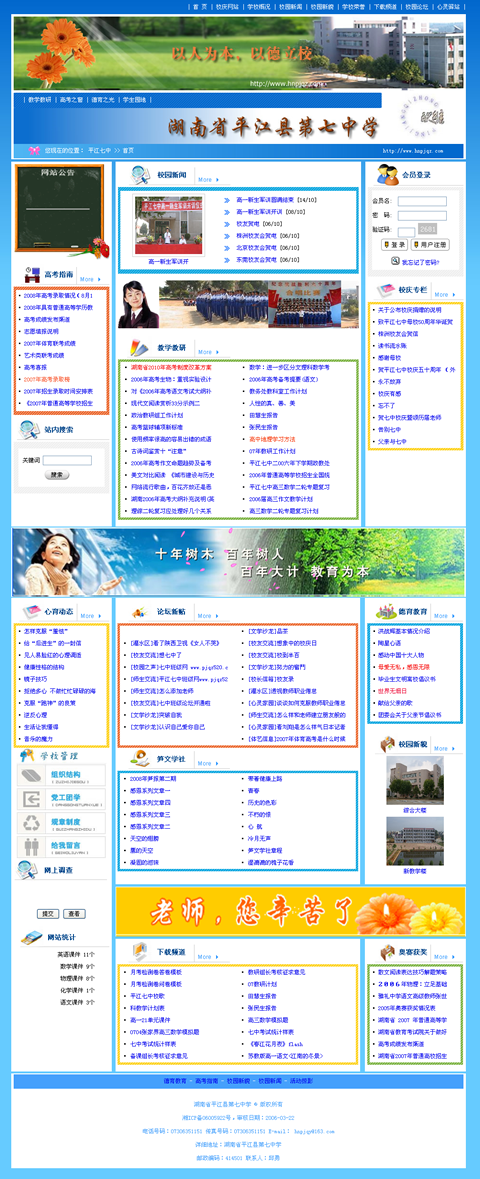Click the 用户注册 register button
The image size is (480, 1179).
(x=429, y=244)
